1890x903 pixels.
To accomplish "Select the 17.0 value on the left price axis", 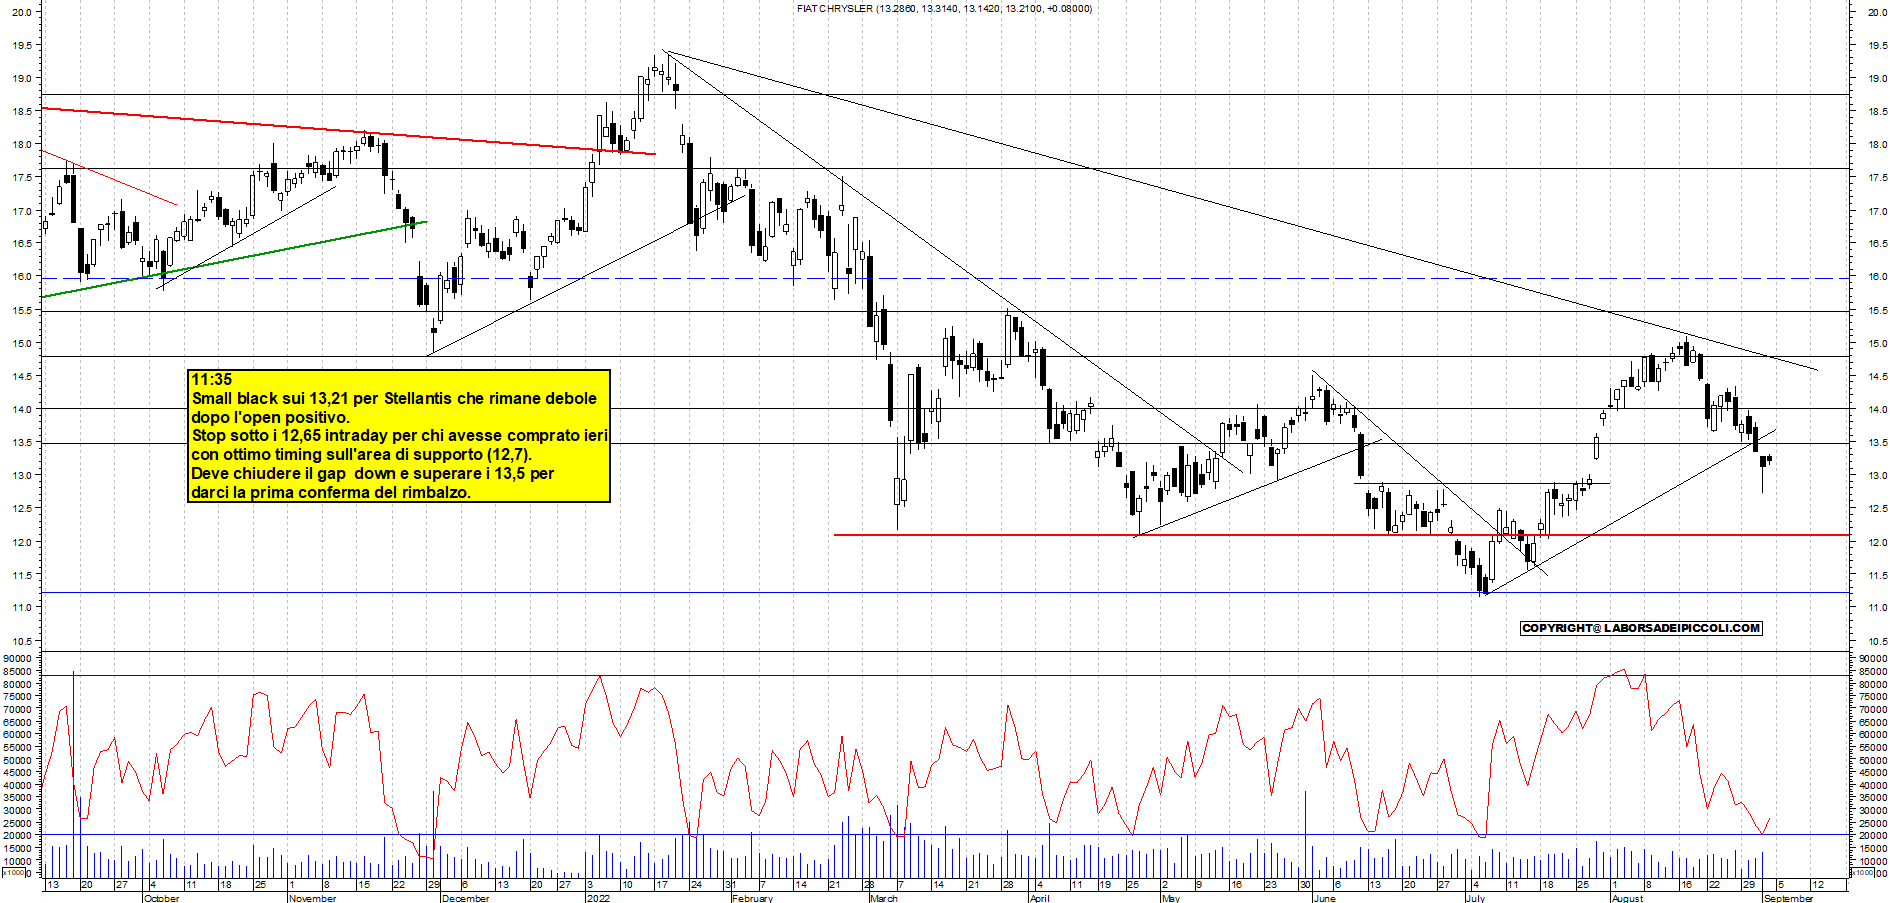I will click(22, 211).
